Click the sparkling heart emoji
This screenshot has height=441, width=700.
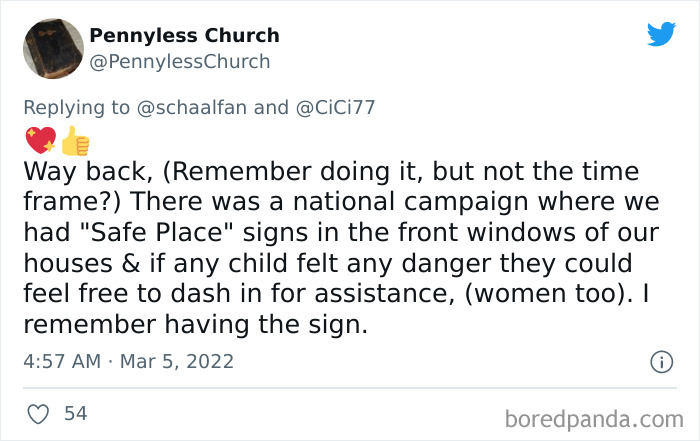39,141
